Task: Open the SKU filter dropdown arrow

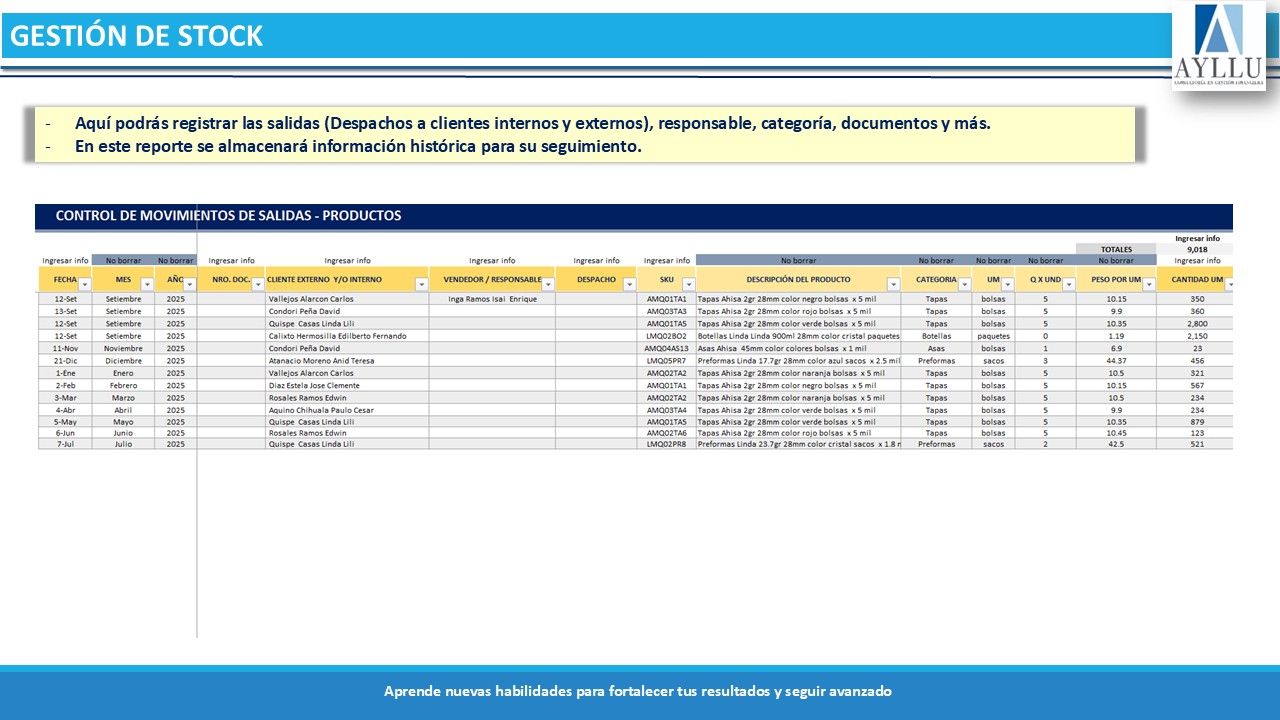Action: coord(688,285)
